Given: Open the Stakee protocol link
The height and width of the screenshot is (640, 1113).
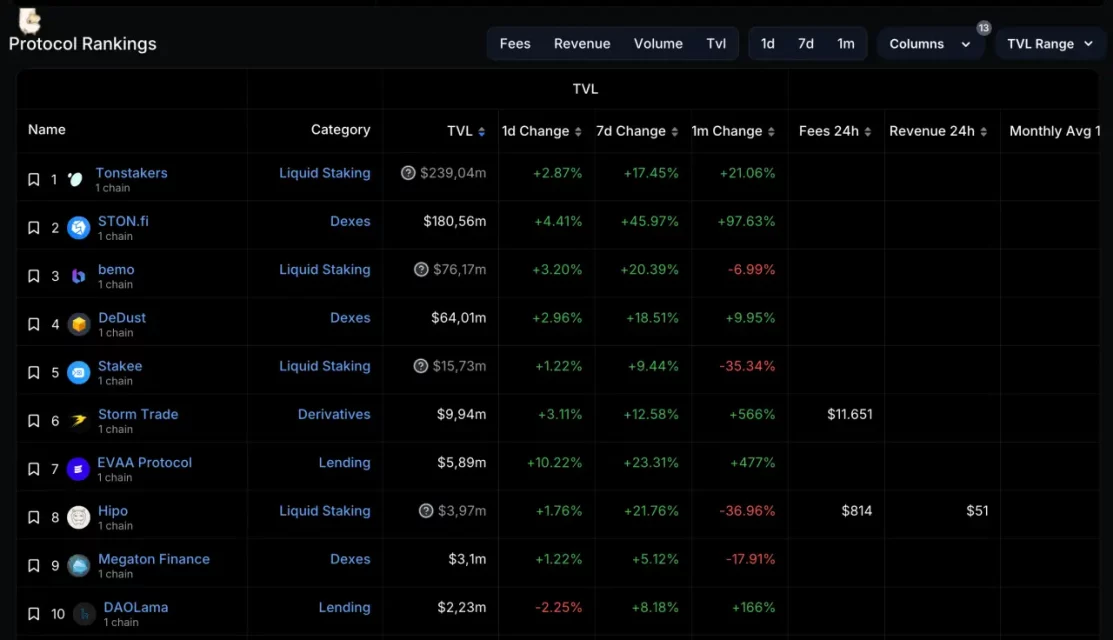Looking at the screenshot, I should tap(119, 365).
